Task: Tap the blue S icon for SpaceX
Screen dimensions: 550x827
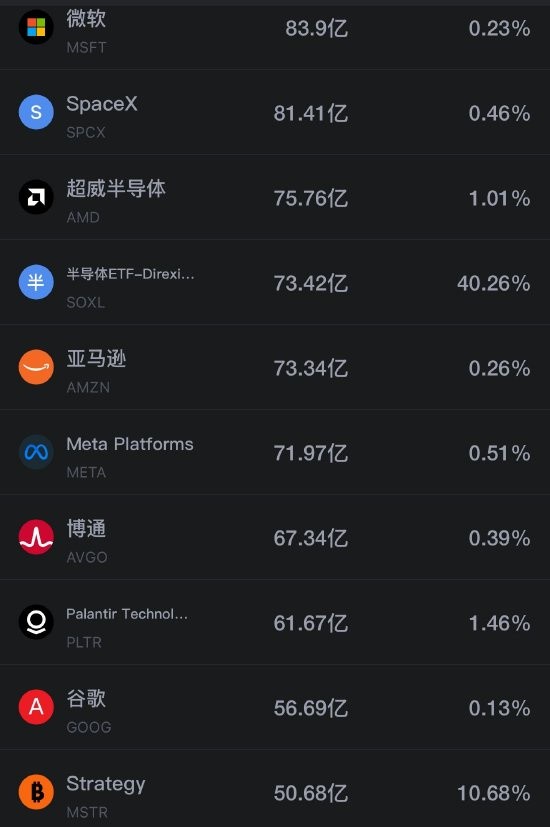Action: pyautogui.click(x=36, y=112)
